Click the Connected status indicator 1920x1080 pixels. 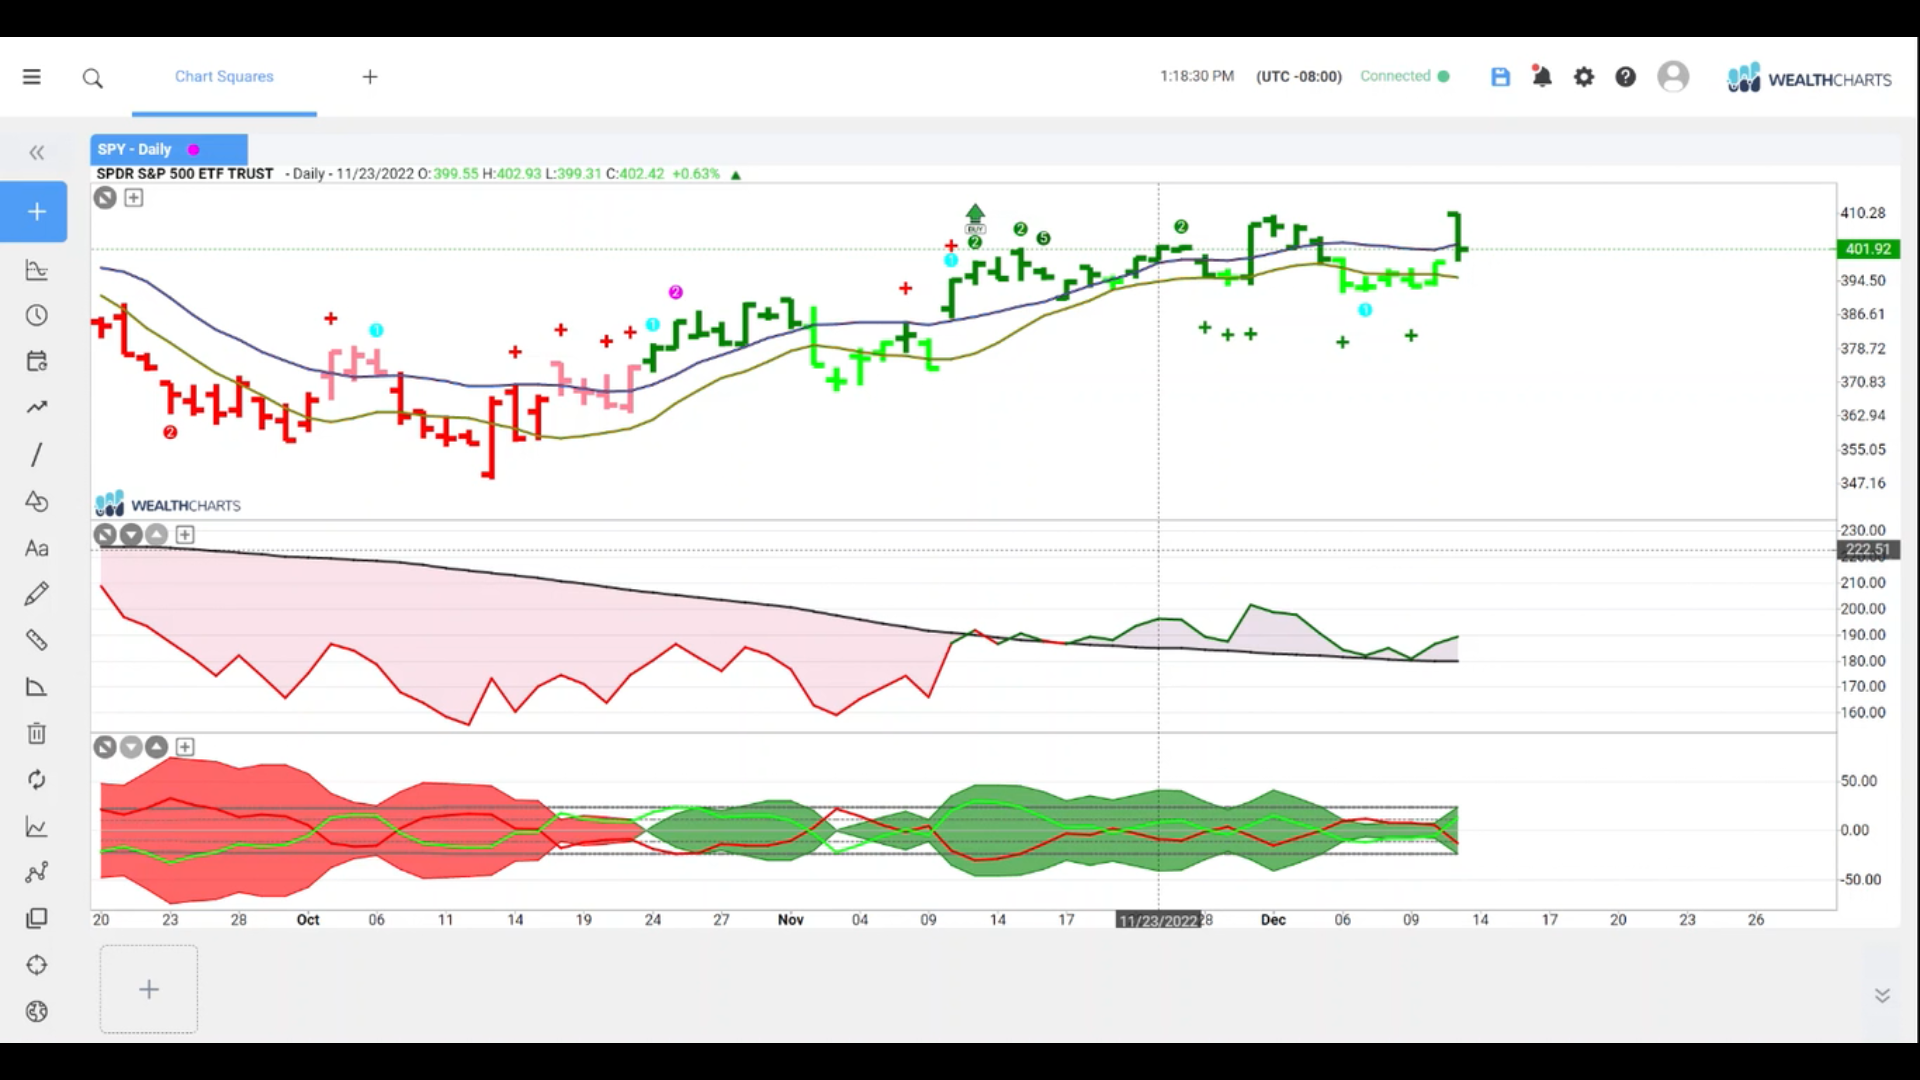coord(1405,76)
